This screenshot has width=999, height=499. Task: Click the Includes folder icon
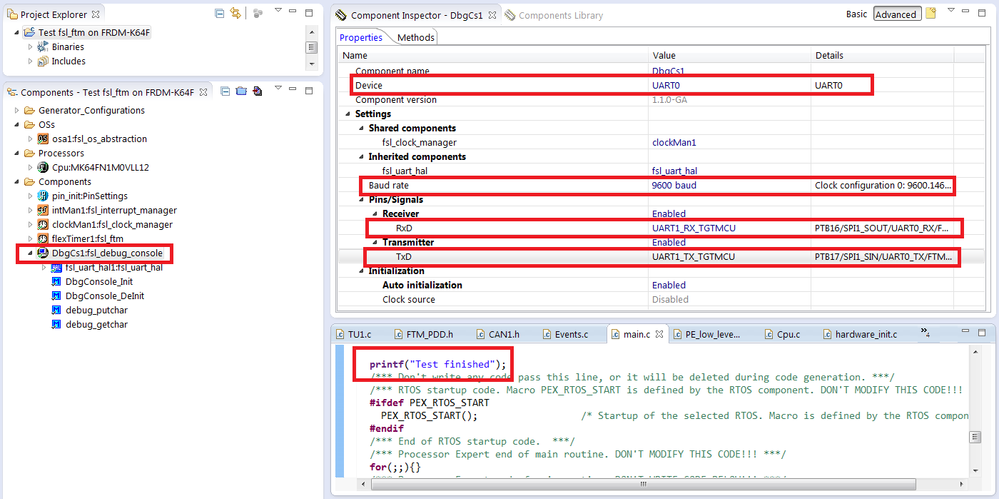[x=43, y=61]
